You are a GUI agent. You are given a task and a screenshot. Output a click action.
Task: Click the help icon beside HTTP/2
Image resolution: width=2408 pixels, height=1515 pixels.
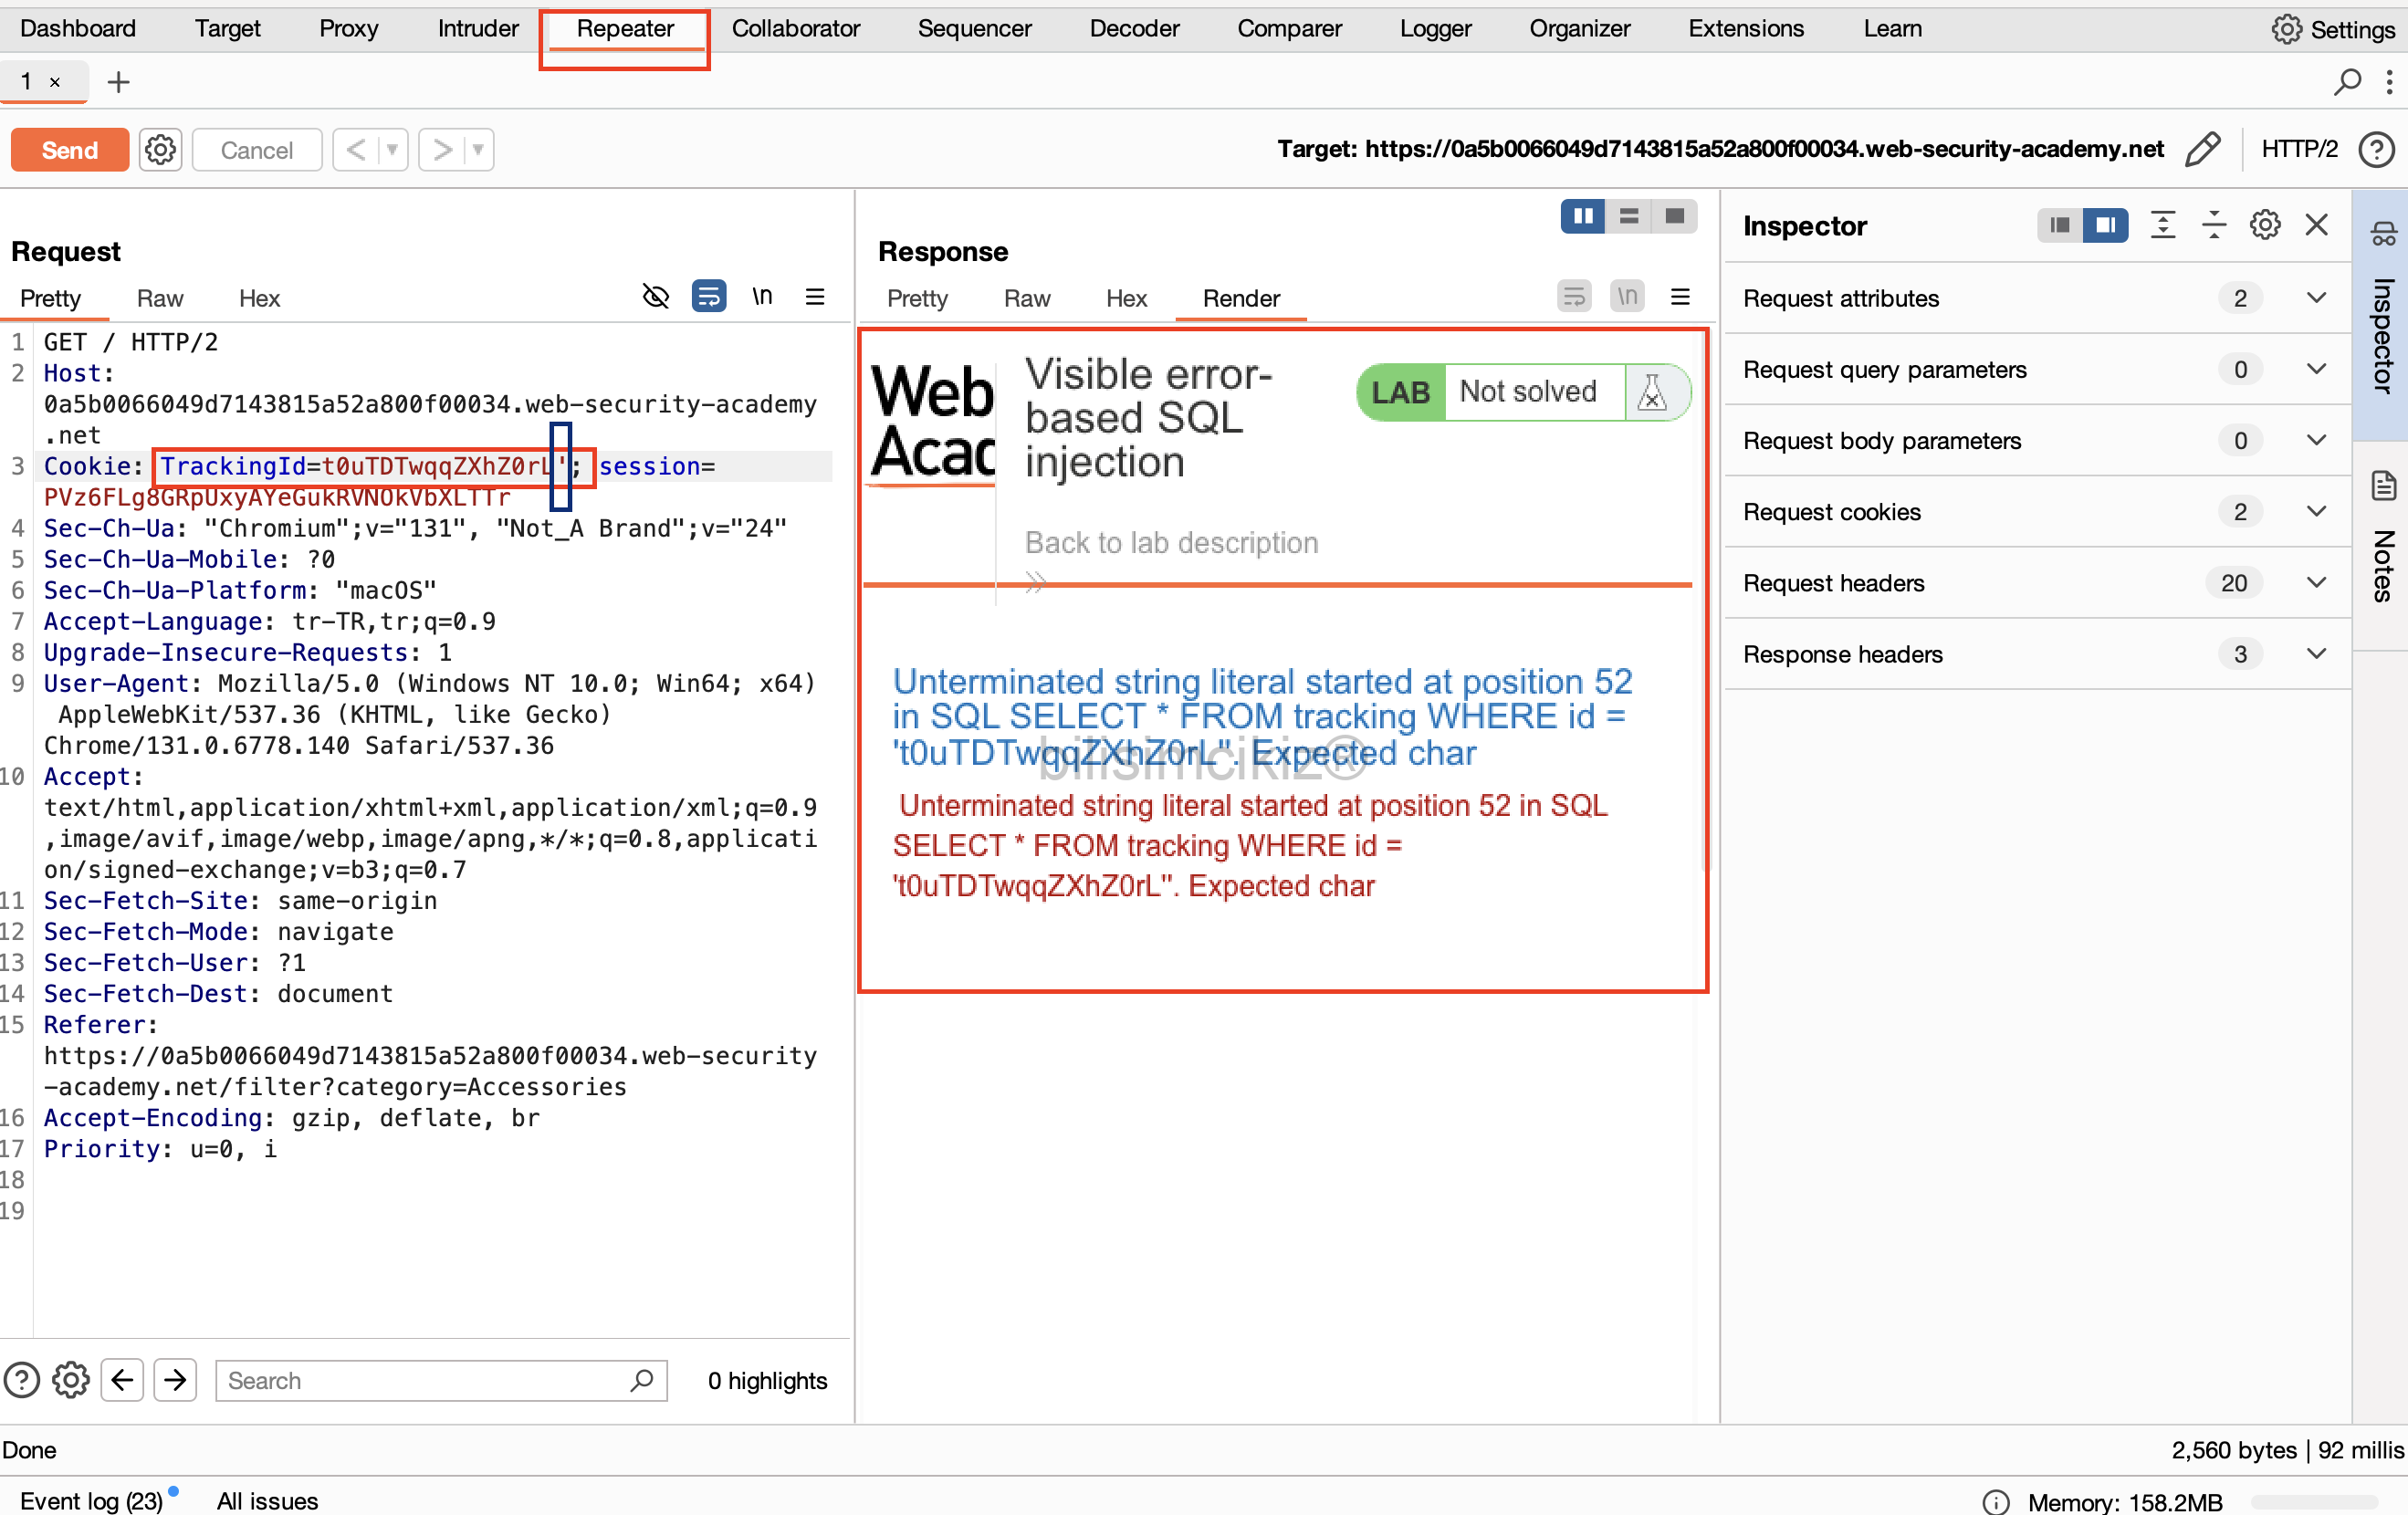(2377, 150)
